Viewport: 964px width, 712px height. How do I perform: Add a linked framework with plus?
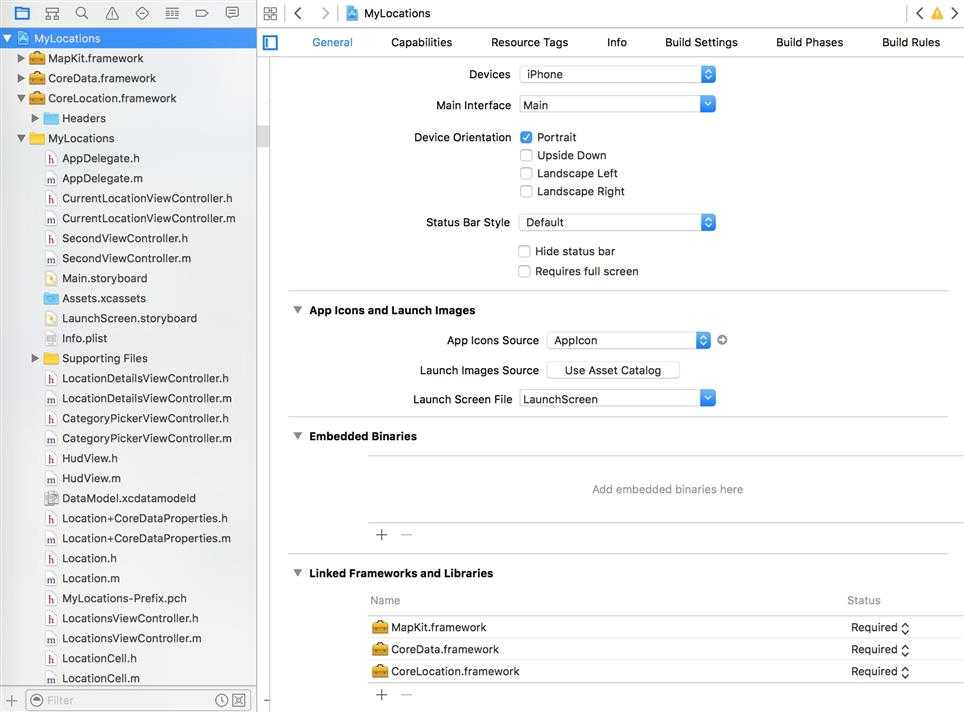pos(382,695)
